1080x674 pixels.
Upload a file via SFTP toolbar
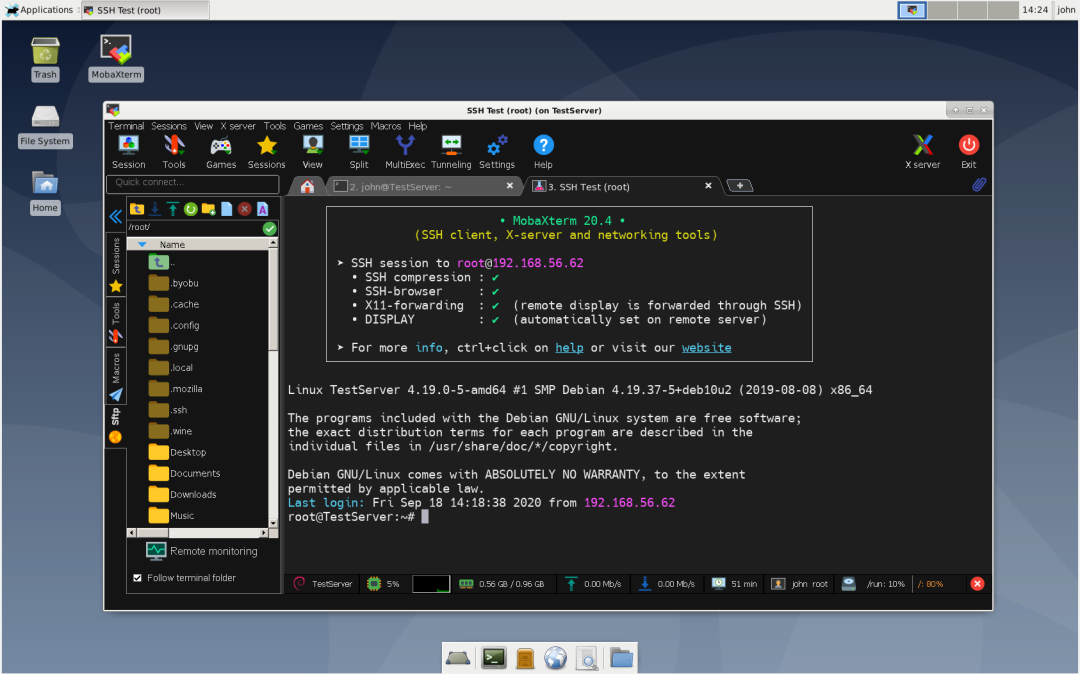(172, 208)
